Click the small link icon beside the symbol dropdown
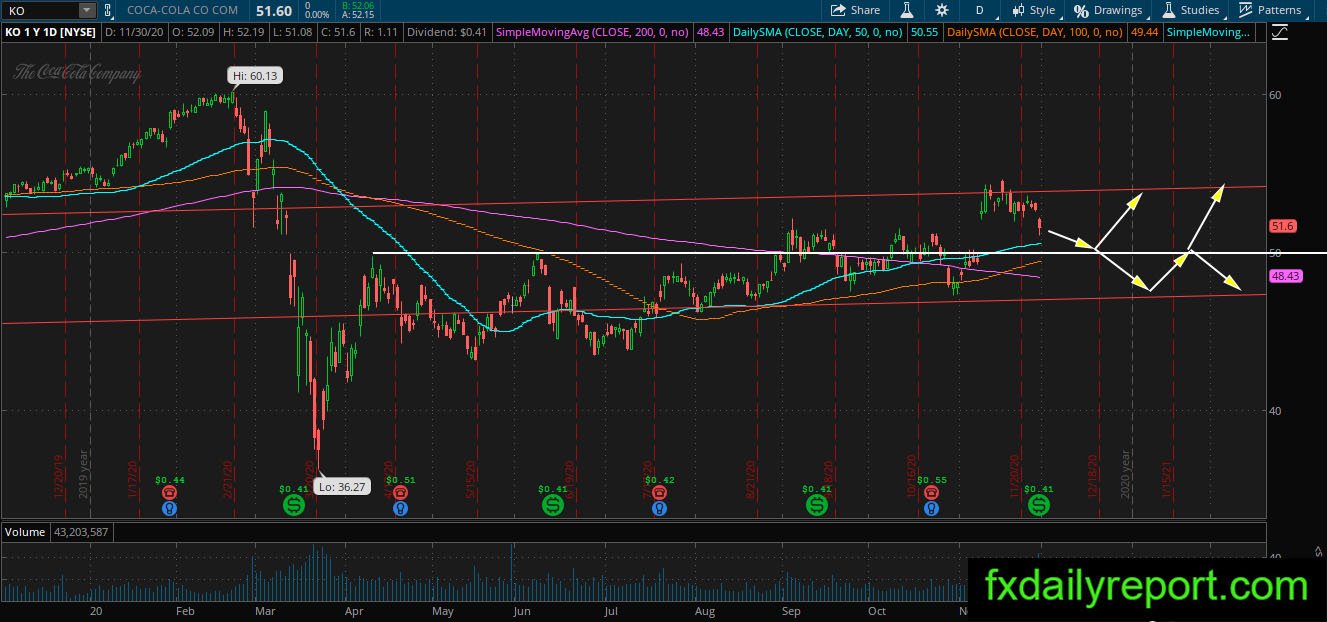 click(x=108, y=10)
